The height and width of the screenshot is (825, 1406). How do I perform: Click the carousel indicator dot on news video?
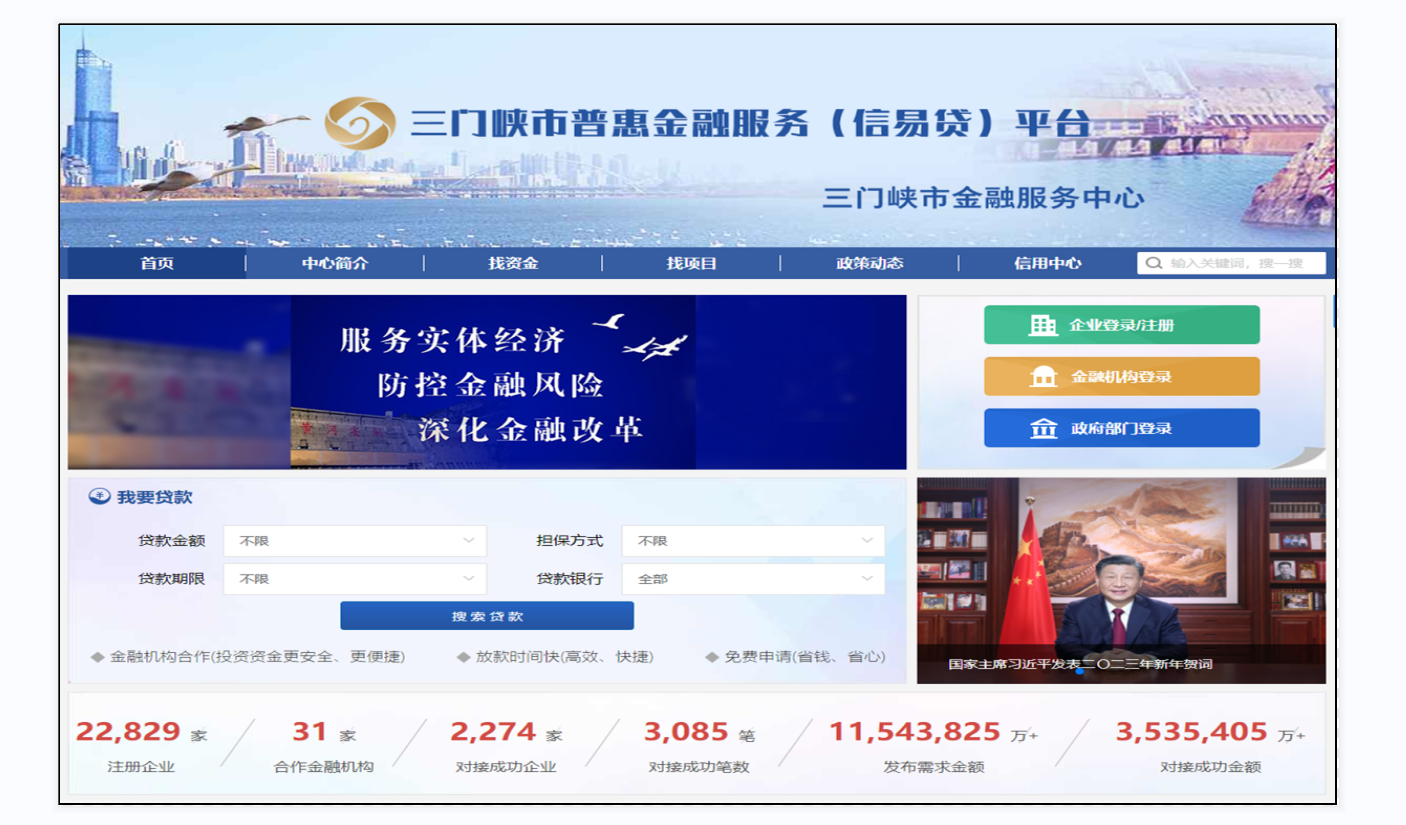tap(1079, 672)
